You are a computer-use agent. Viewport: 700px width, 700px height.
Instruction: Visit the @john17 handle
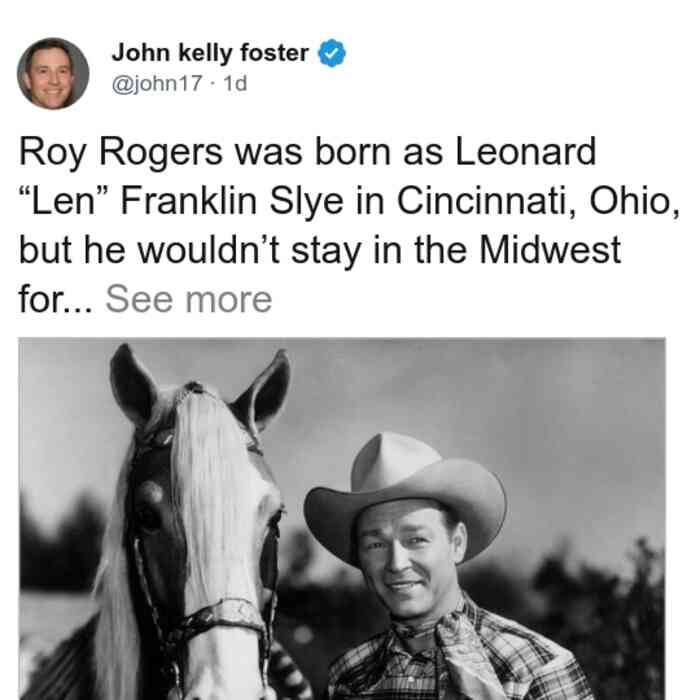click(157, 83)
